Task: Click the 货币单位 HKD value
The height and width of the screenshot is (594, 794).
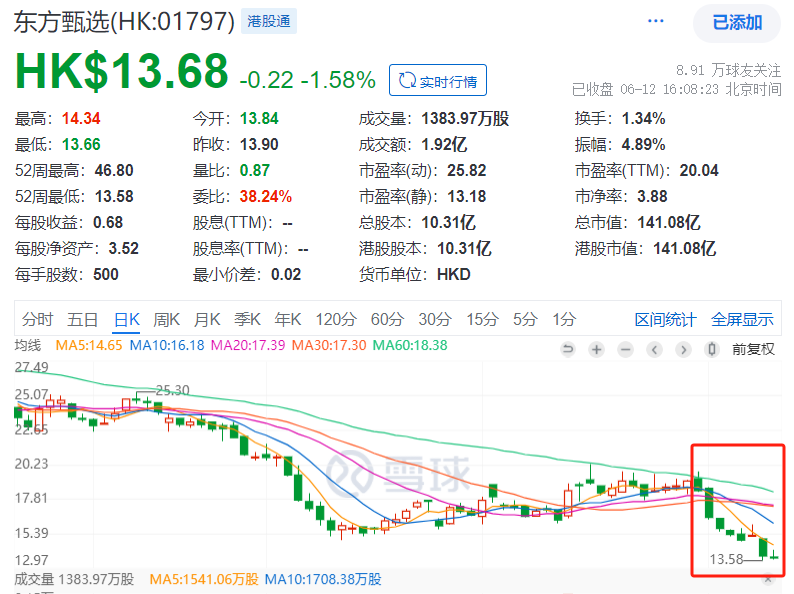Action: click(x=454, y=274)
